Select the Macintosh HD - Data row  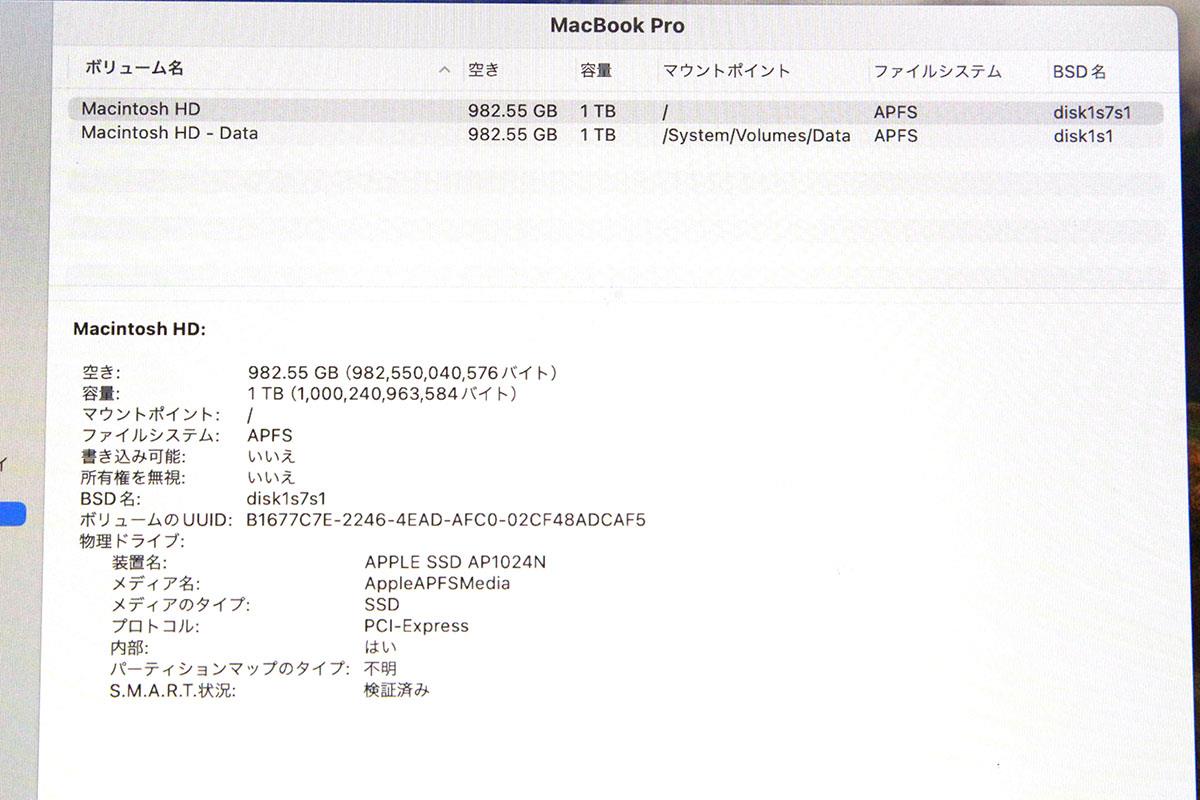615,134
